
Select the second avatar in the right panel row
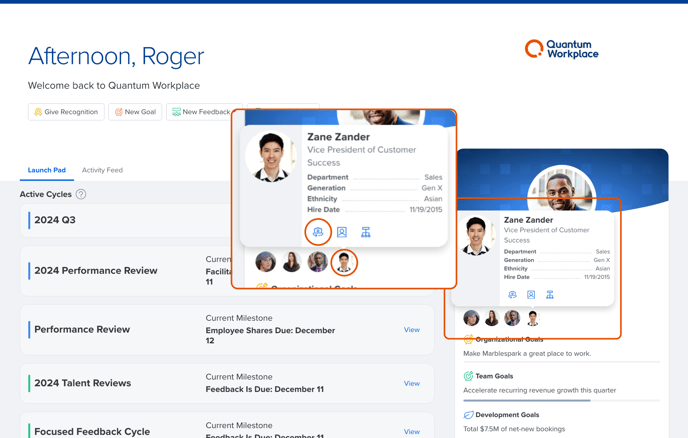coord(492,318)
